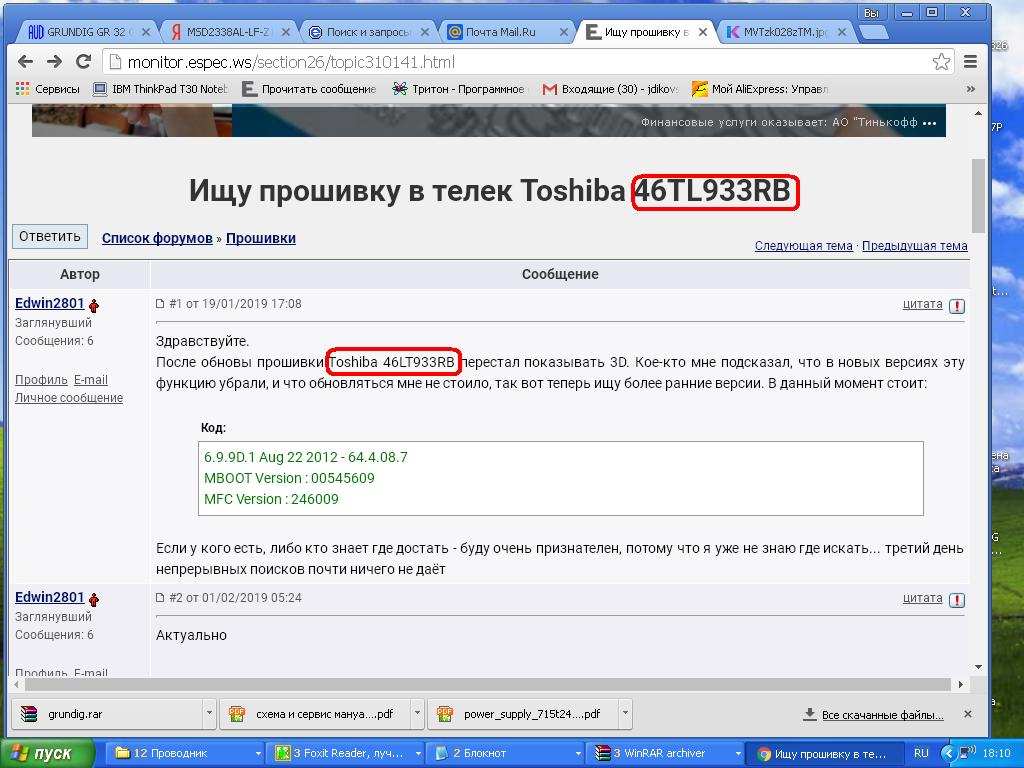The image size is (1024, 768).
Task: Click the red report icon on post #1
Action: coord(957,306)
